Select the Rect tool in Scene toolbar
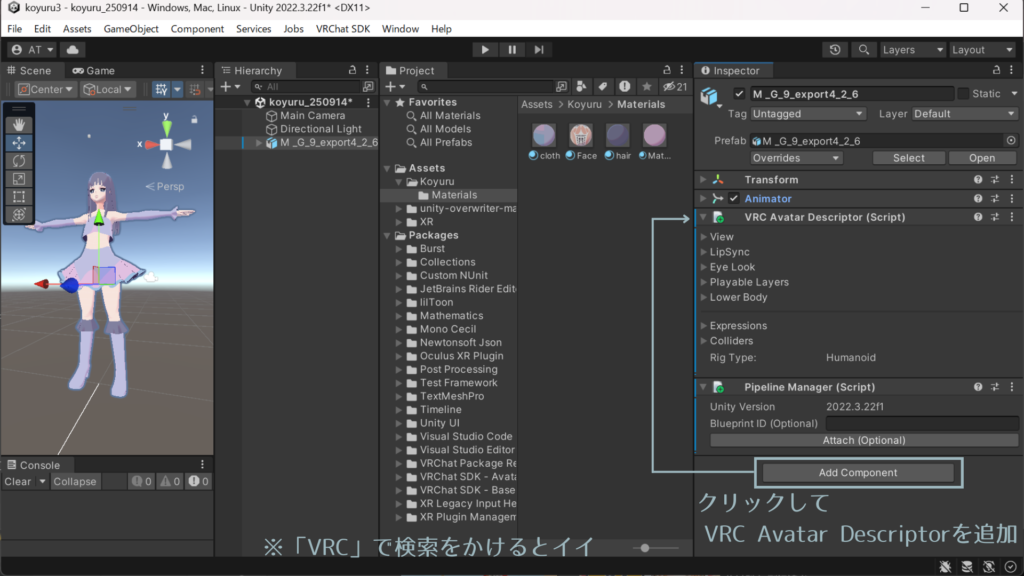The width and height of the screenshot is (1024, 576). tap(19, 197)
